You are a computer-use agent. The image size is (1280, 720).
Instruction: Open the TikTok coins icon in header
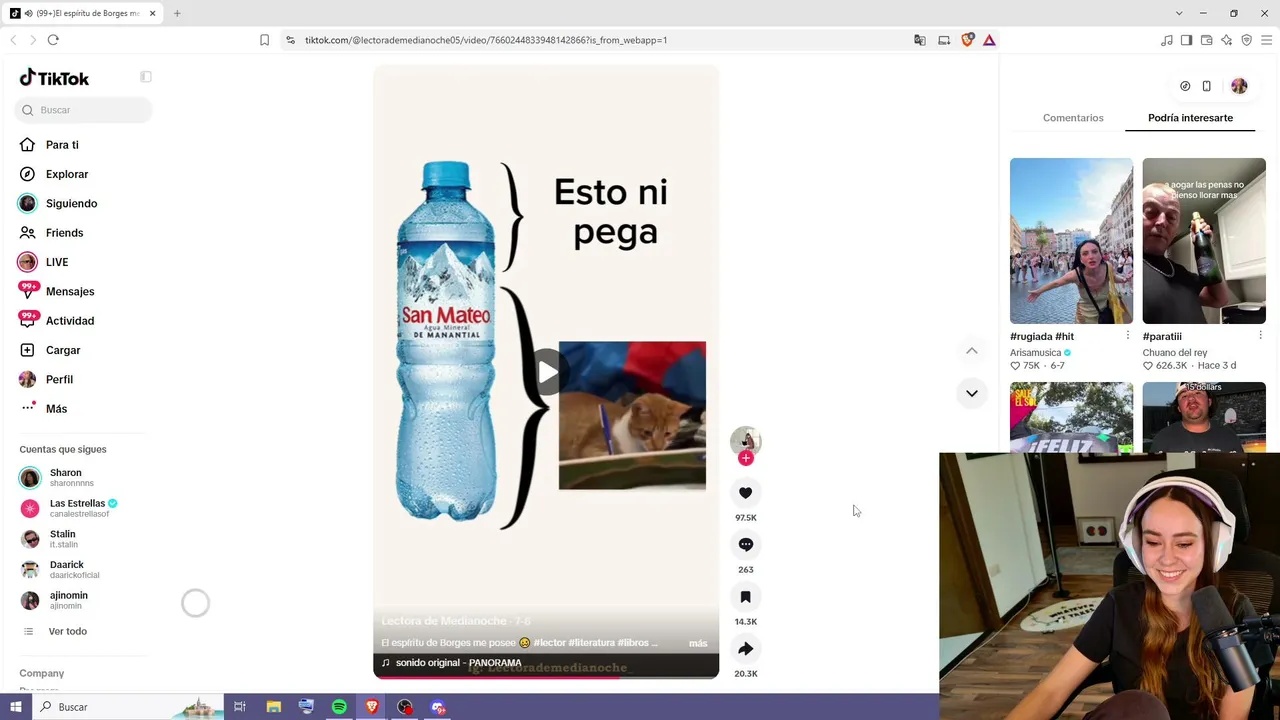[x=1185, y=86]
